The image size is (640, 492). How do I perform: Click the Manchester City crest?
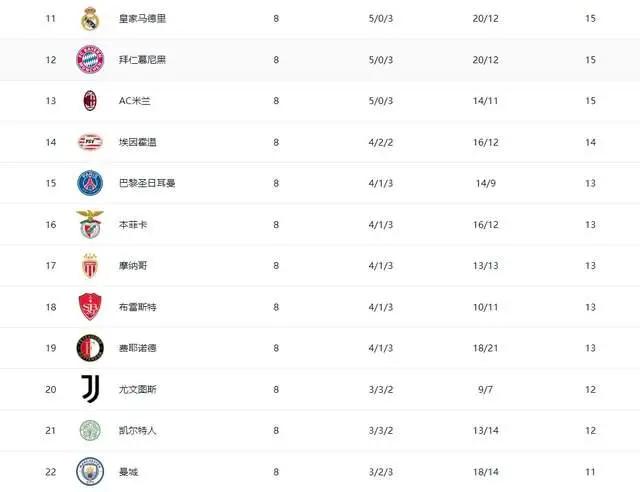coord(90,472)
